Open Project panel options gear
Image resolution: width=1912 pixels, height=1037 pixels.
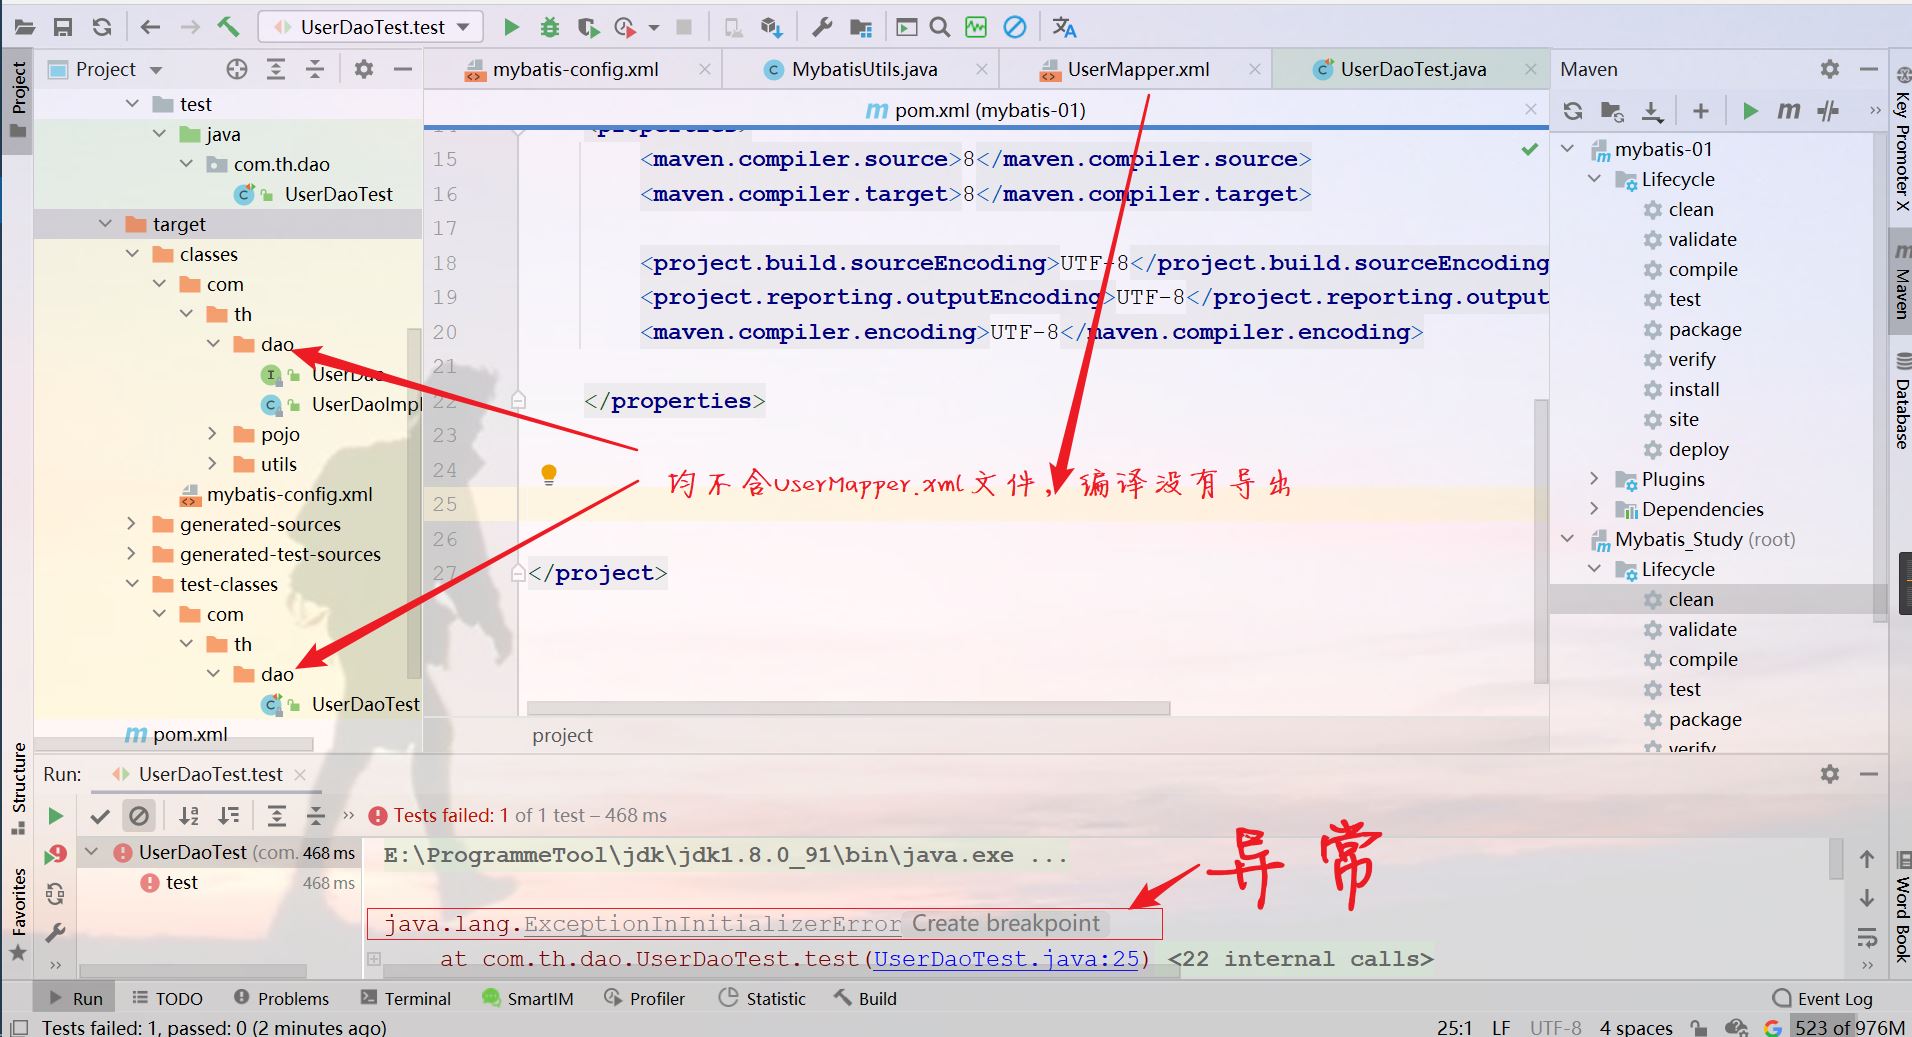364,69
